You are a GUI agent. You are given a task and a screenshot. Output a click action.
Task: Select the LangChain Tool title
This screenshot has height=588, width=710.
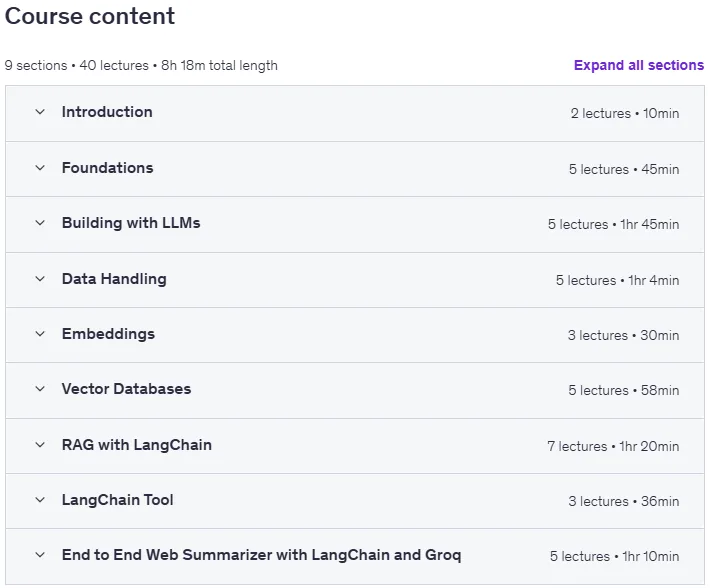[118, 500]
